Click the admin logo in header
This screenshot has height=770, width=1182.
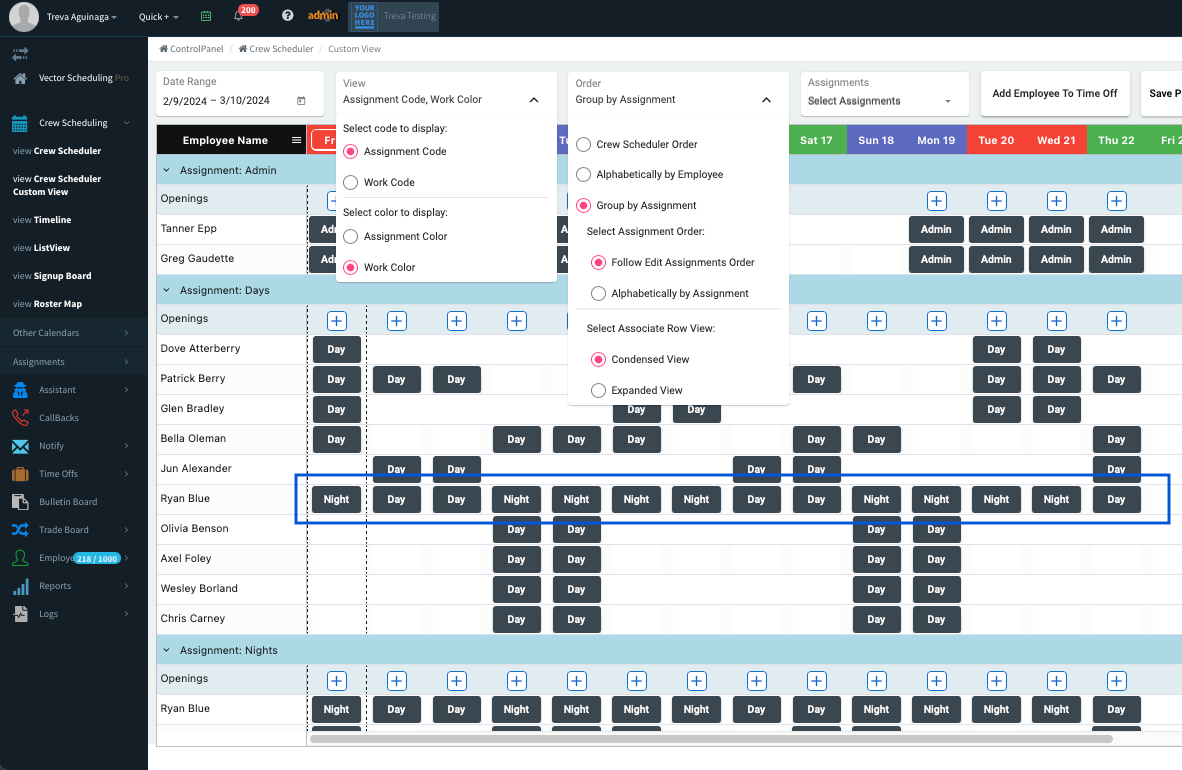323,16
